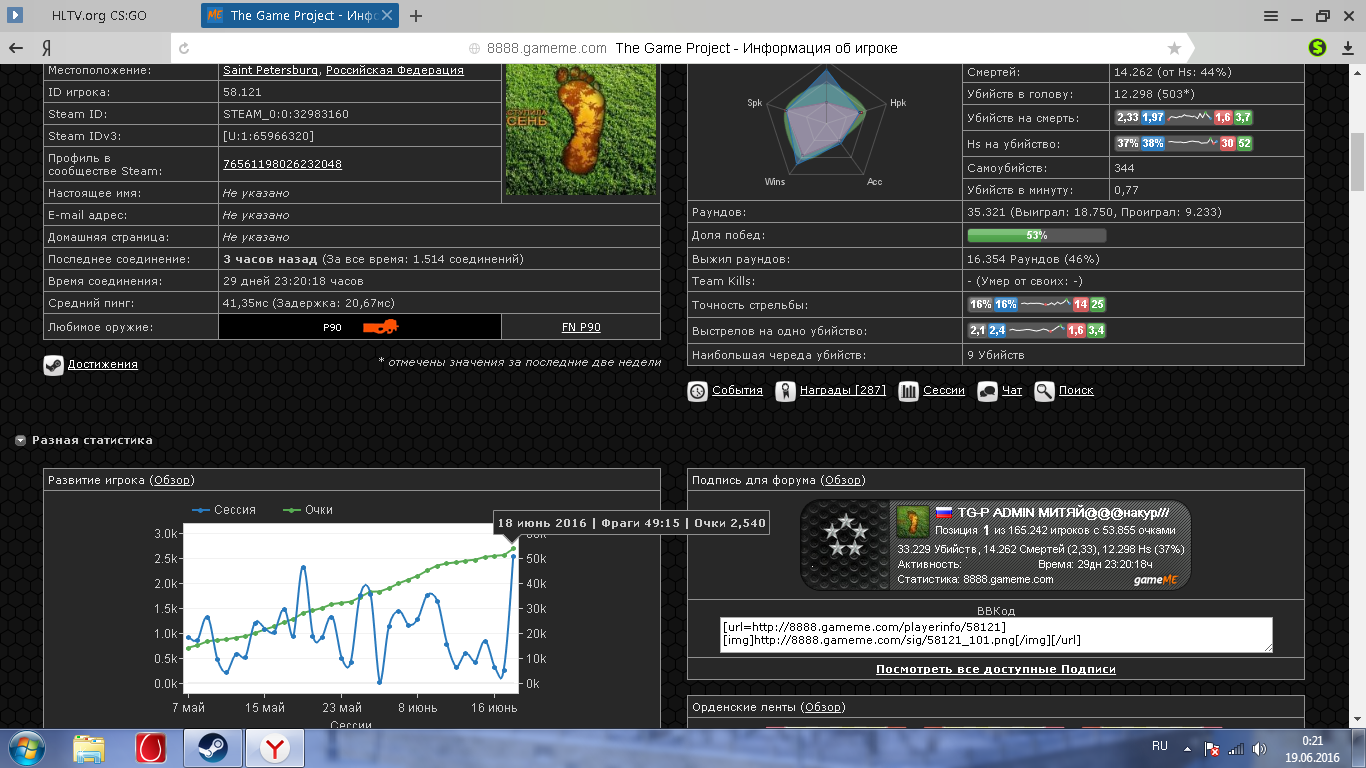This screenshot has height=768, width=1366.
Task: Open the Сессии link
Action: tap(944, 391)
